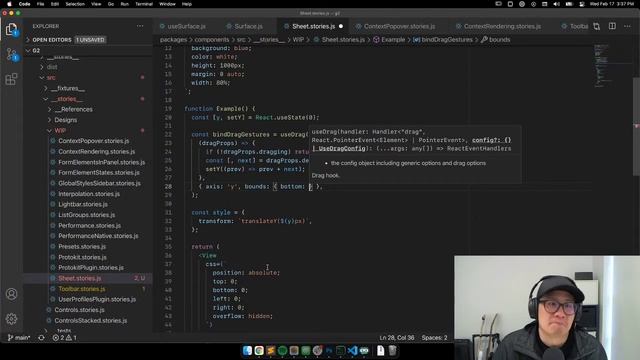Click bindDragGestures breadcrumb
The image size is (640, 360).
click(443, 40)
